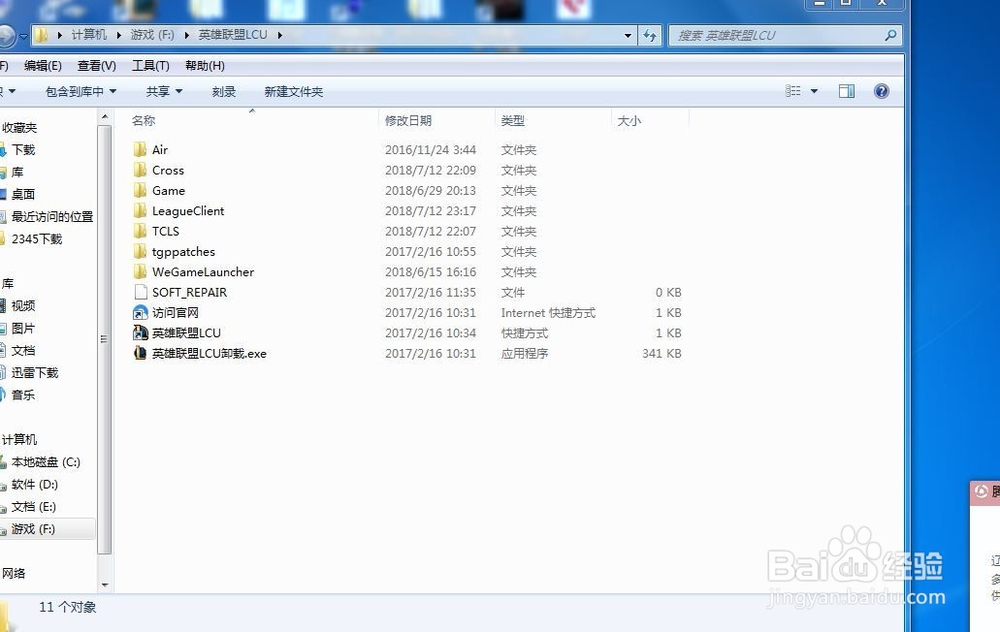Open the 工具(T) menu
The width and height of the screenshot is (1000, 632).
[151, 66]
